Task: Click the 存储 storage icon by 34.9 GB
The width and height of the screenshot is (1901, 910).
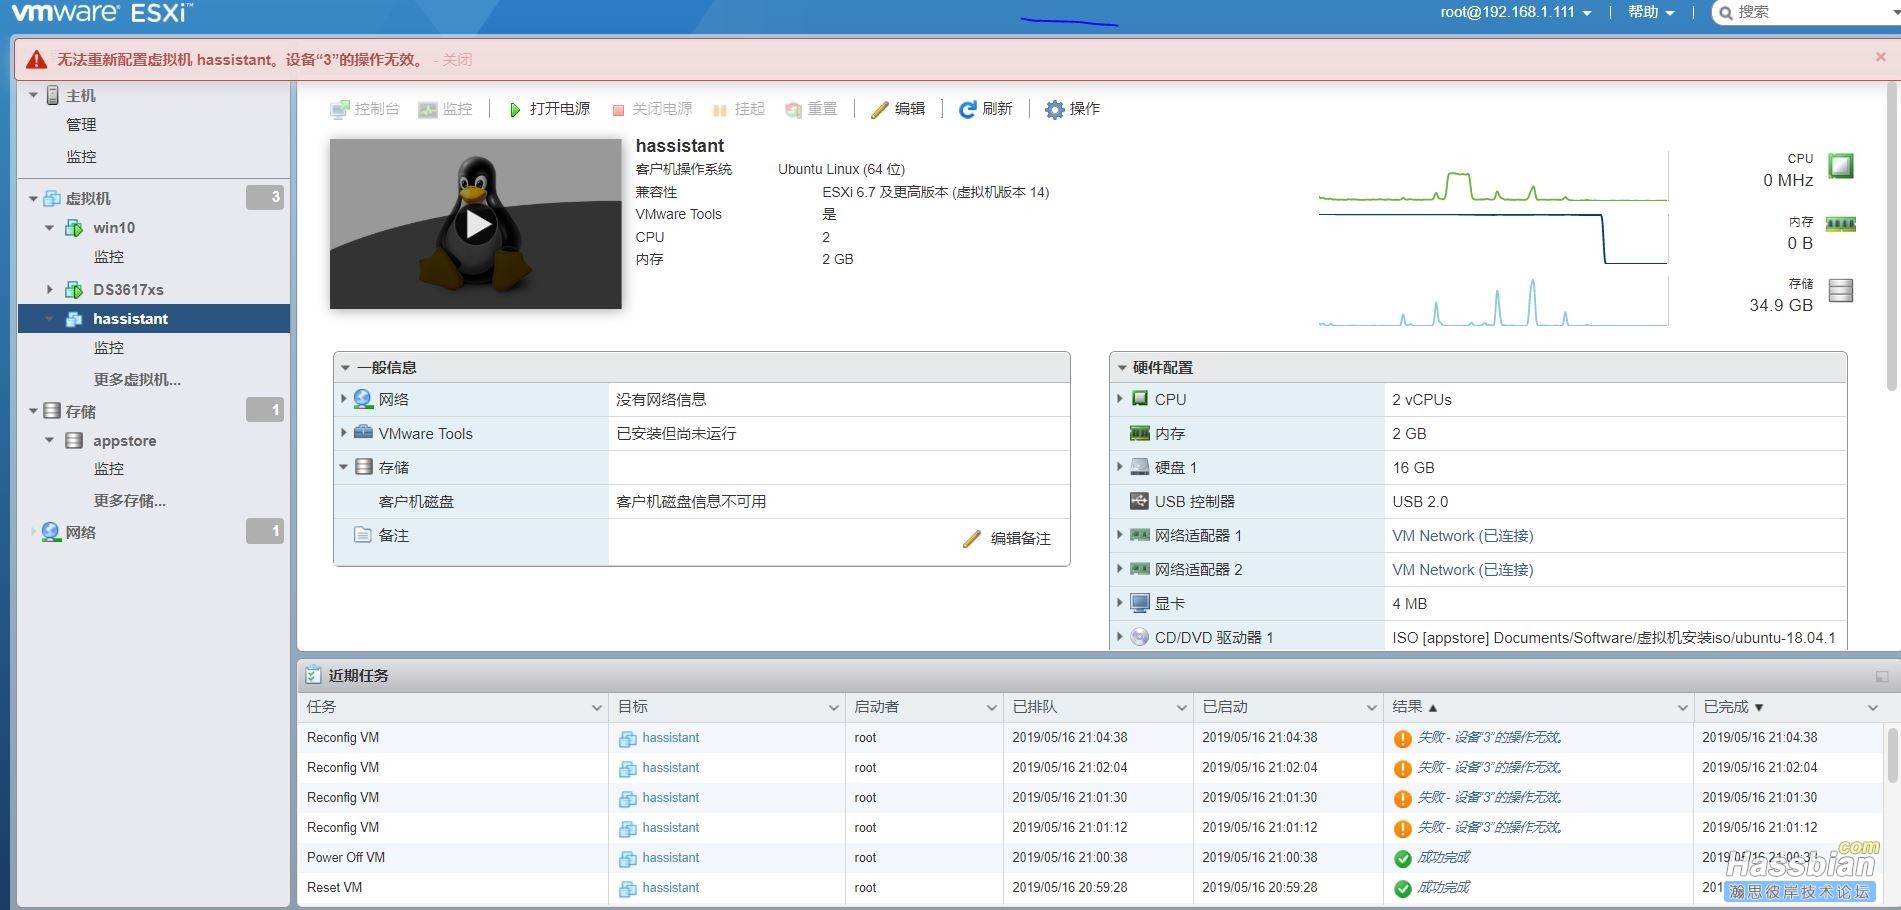Action: point(1840,291)
